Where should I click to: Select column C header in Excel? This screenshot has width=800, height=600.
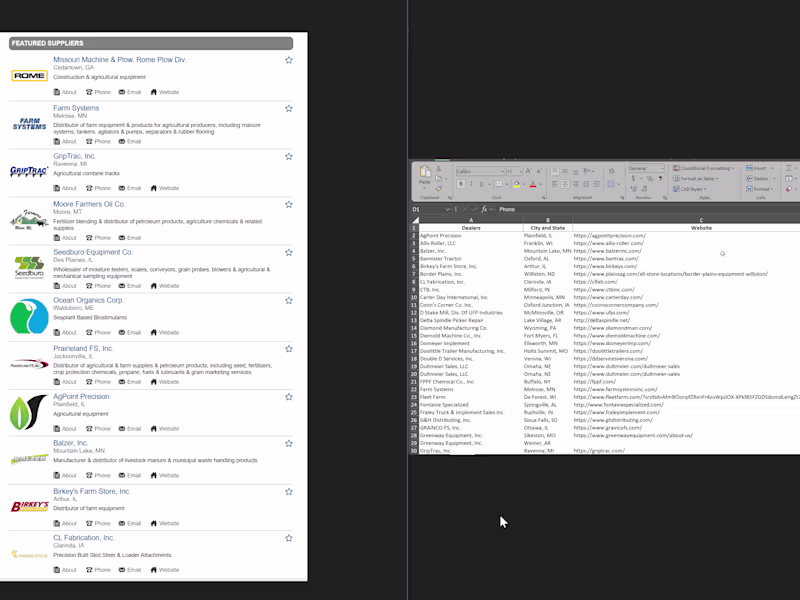(x=701, y=220)
